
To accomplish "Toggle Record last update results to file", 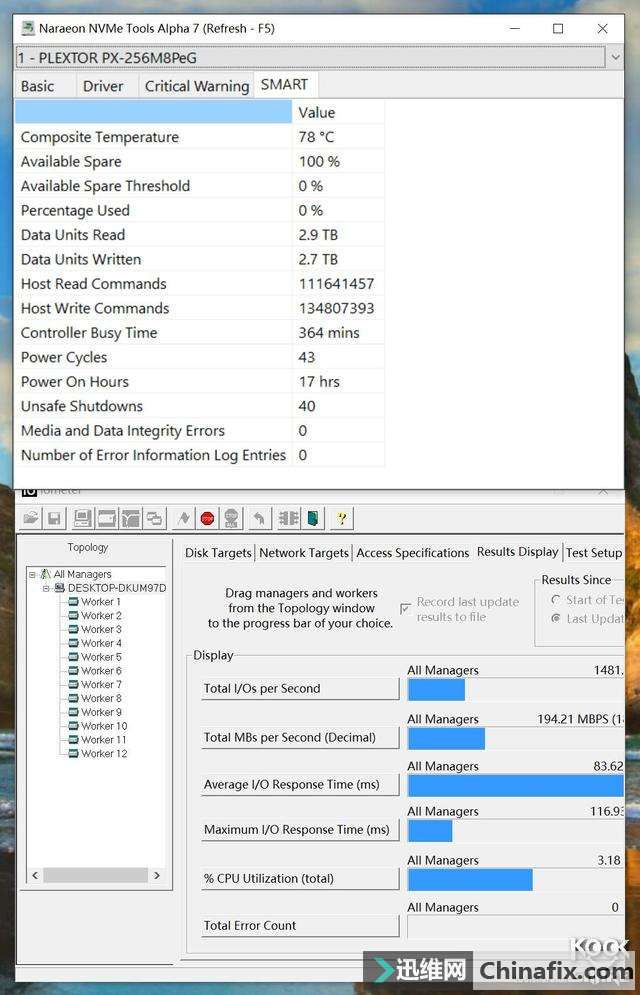I will point(405,609).
